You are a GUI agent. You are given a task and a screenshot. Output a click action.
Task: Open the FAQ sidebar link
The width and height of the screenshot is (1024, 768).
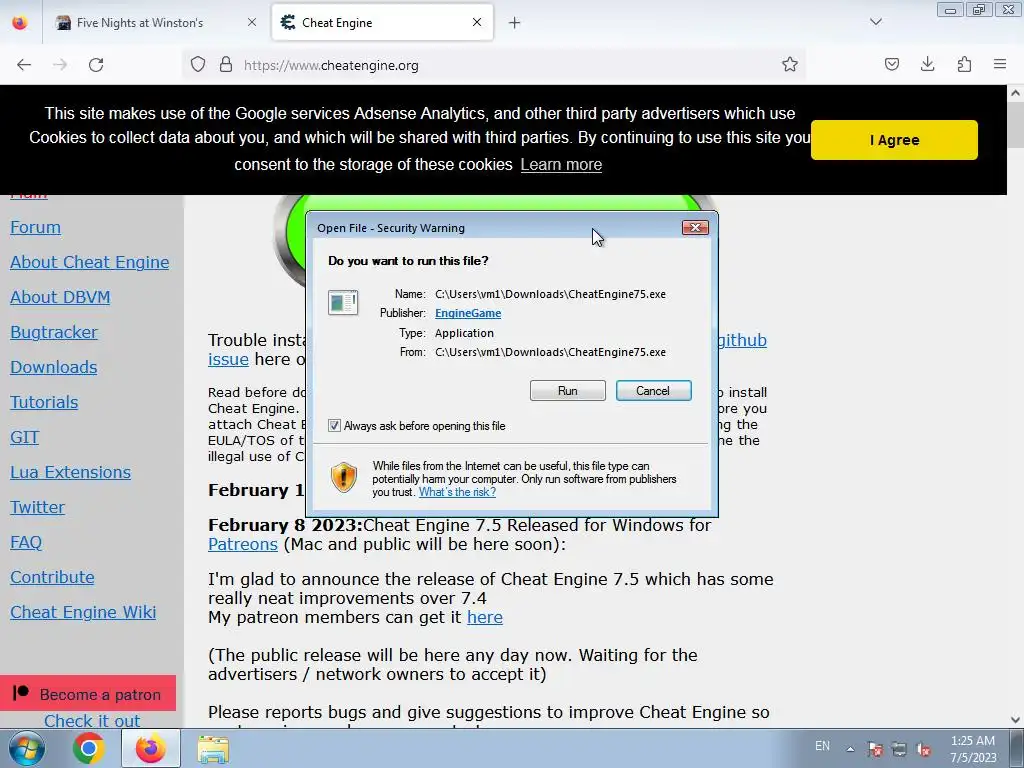pyautogui.click(x=26, y=542)
